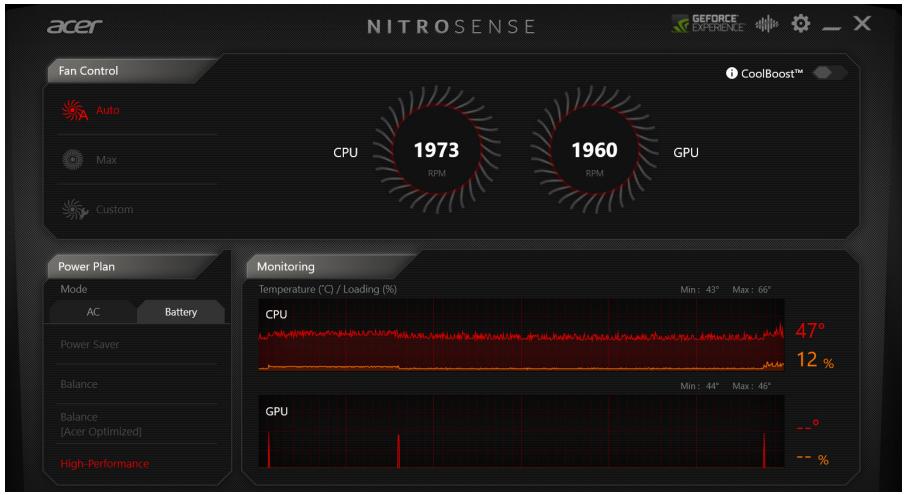Click the CPU fan dial showing 1973 RPM
The image size is (906, 495).
pyautogui.click(x=436, y=150)
